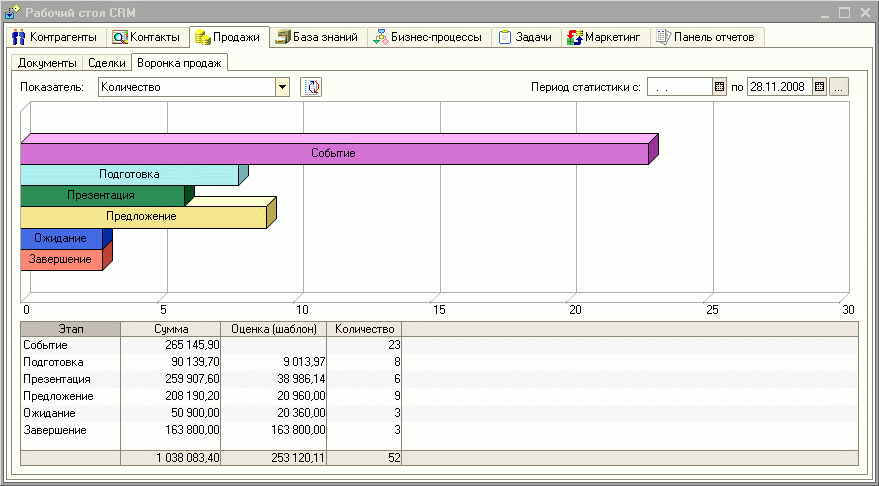Switch to the Документы subtab
The height and width of the screenshot is (486, 879).
47,63
